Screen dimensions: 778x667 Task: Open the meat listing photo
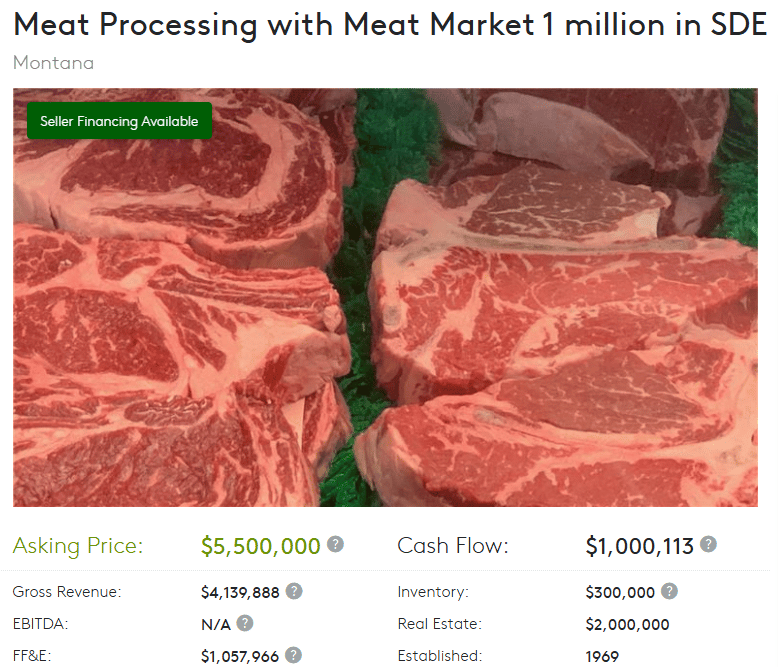click(x=385, y=297)
